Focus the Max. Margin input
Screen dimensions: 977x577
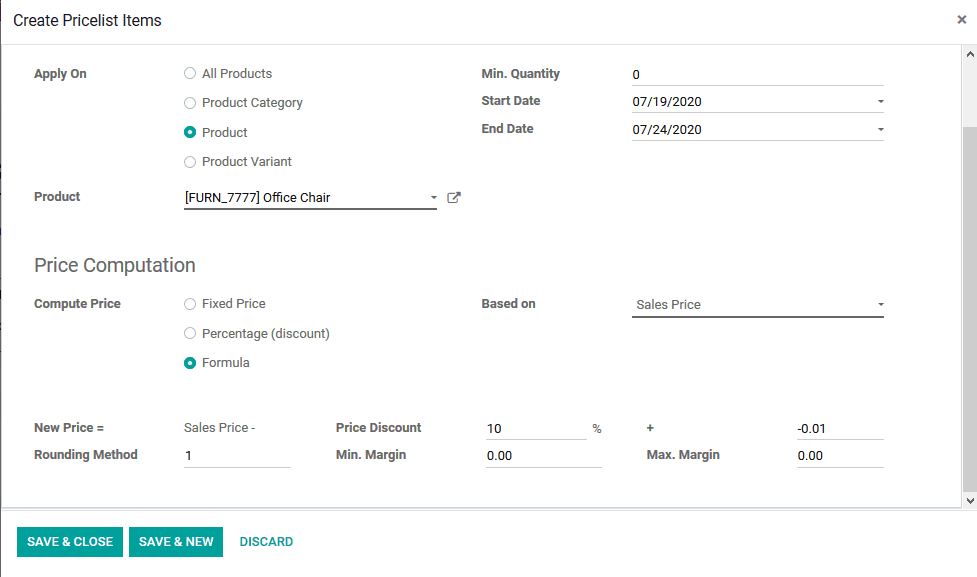click(x=840, y=455)
